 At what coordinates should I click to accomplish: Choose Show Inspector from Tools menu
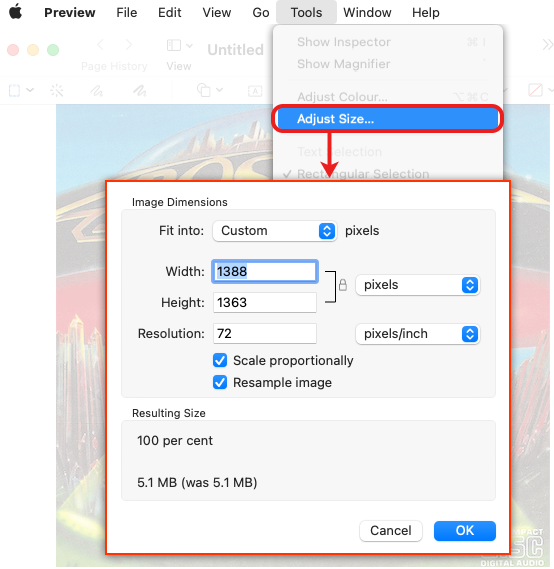coord(388,42)
